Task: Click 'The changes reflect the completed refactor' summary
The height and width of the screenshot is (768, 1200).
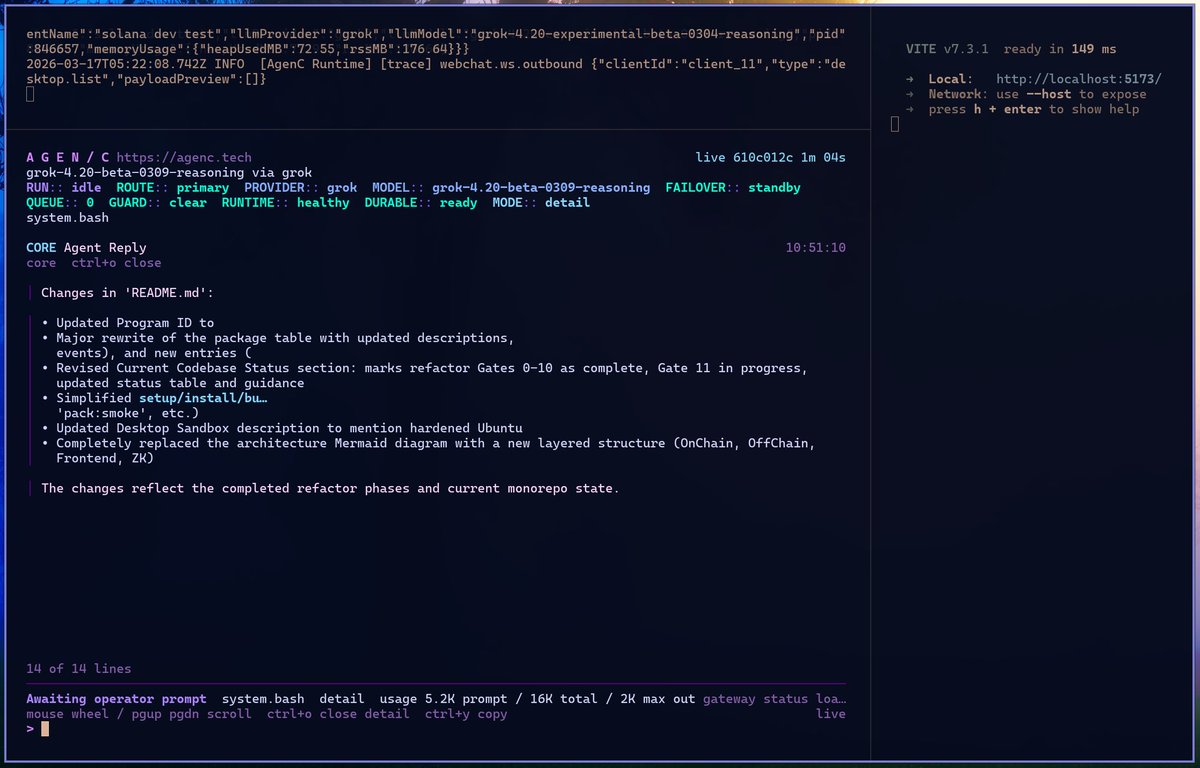Action: [330, 488]
